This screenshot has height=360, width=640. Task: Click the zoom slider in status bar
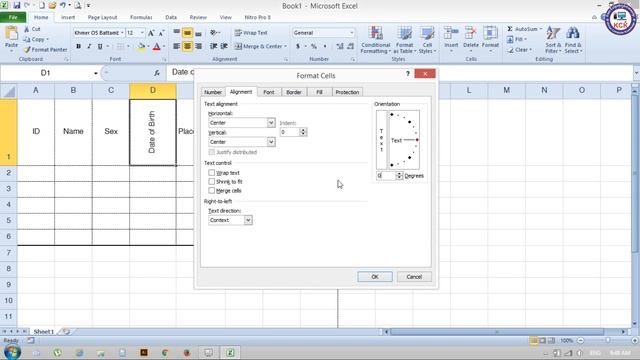tap(607, 340)
